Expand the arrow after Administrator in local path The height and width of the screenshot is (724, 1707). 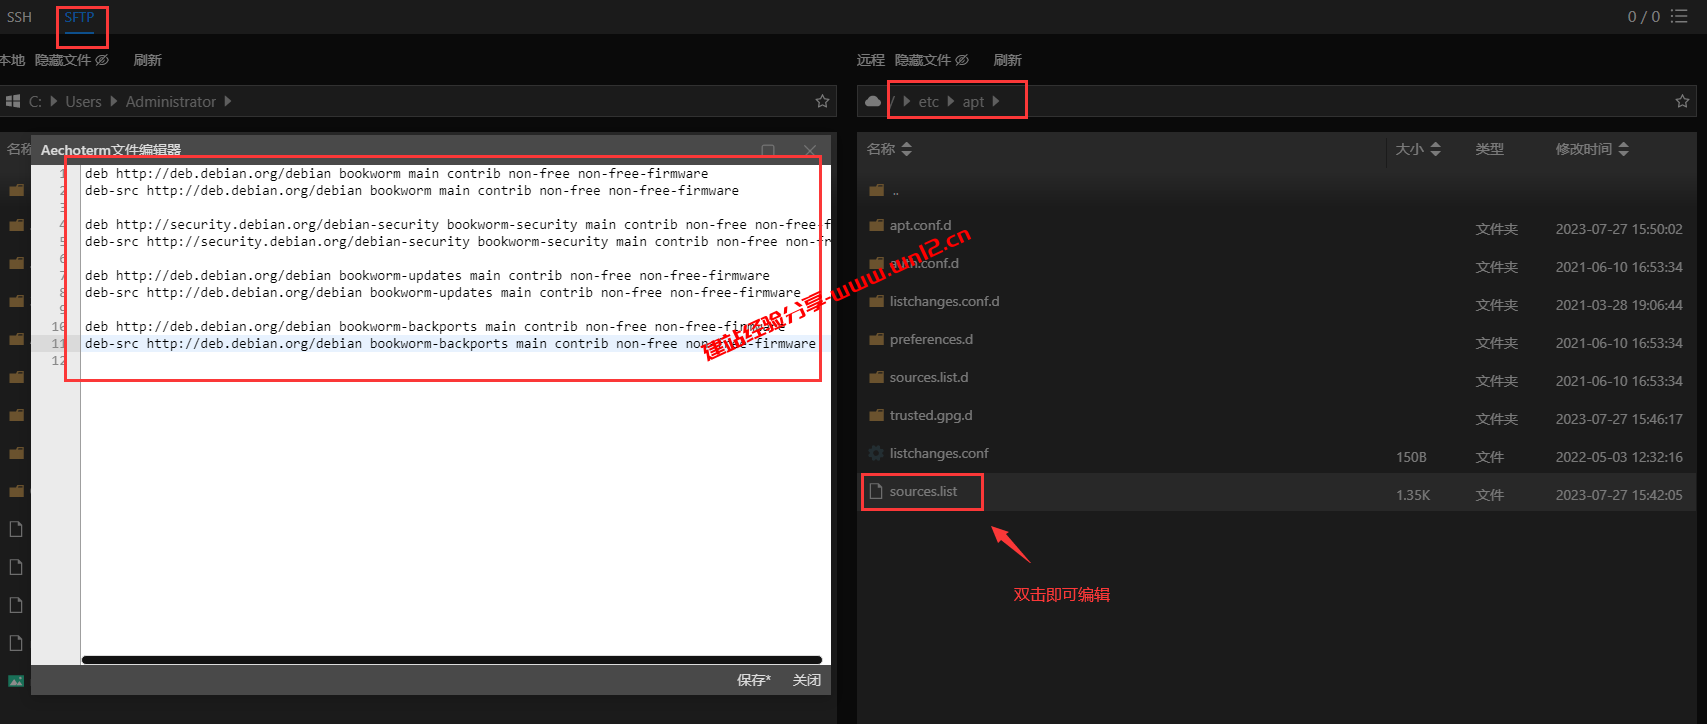tap(228, 101)
